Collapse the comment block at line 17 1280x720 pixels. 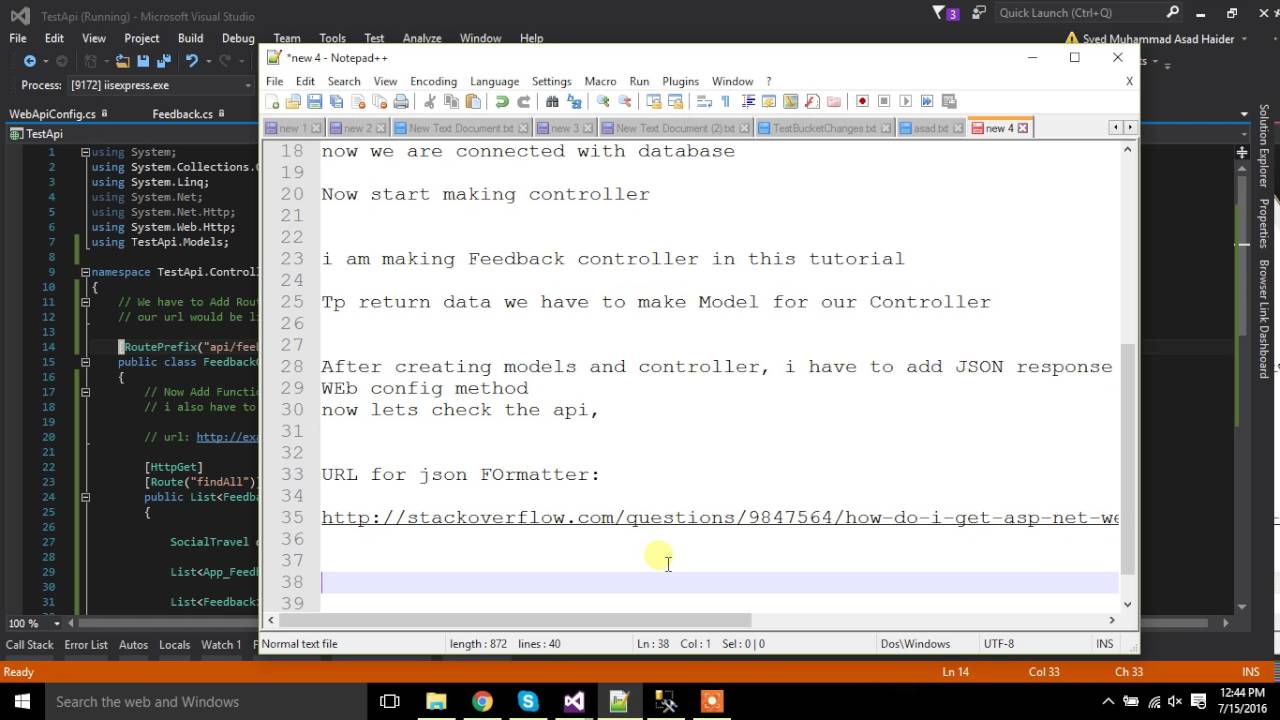[x=85, y=392]
